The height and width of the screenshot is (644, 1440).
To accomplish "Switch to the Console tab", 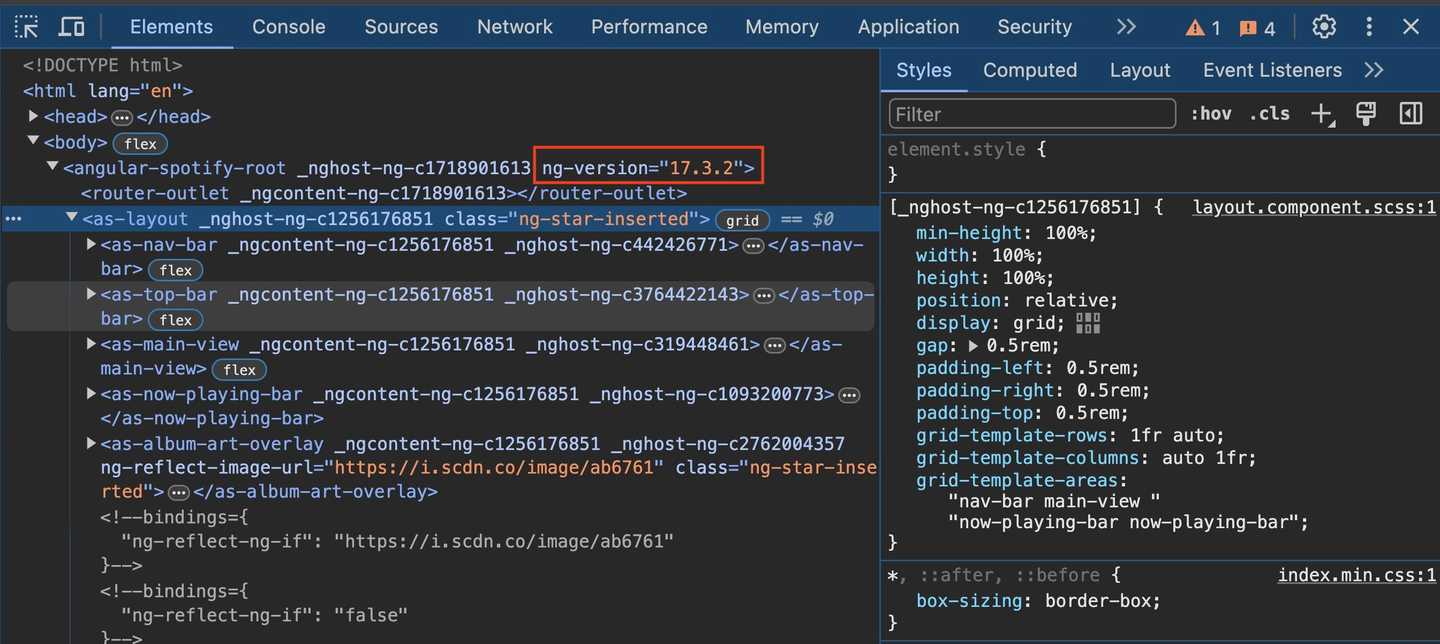I will (x=288, y=27).
